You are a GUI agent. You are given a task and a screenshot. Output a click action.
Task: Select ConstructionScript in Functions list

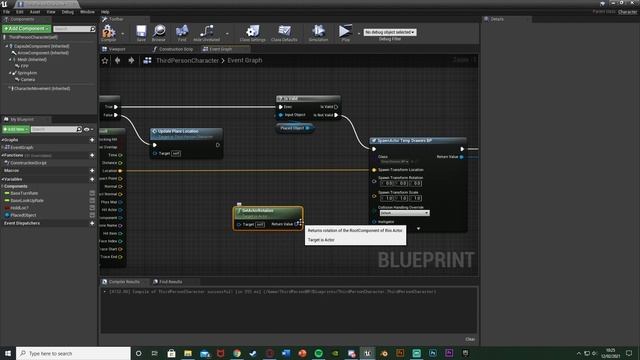29,163
